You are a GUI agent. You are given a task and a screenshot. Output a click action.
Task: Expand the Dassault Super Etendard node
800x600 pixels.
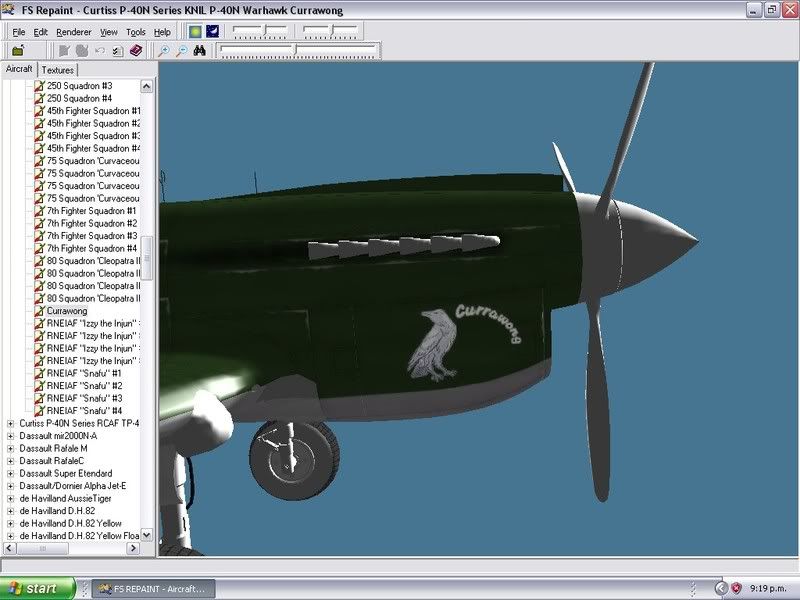[10, 473]
